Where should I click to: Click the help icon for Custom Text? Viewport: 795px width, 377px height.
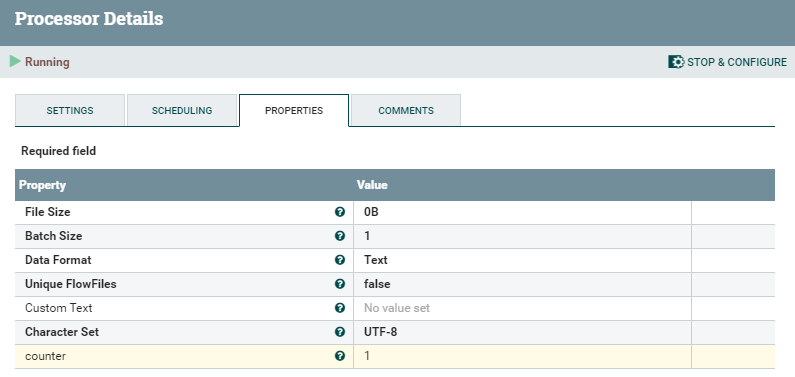340,308
